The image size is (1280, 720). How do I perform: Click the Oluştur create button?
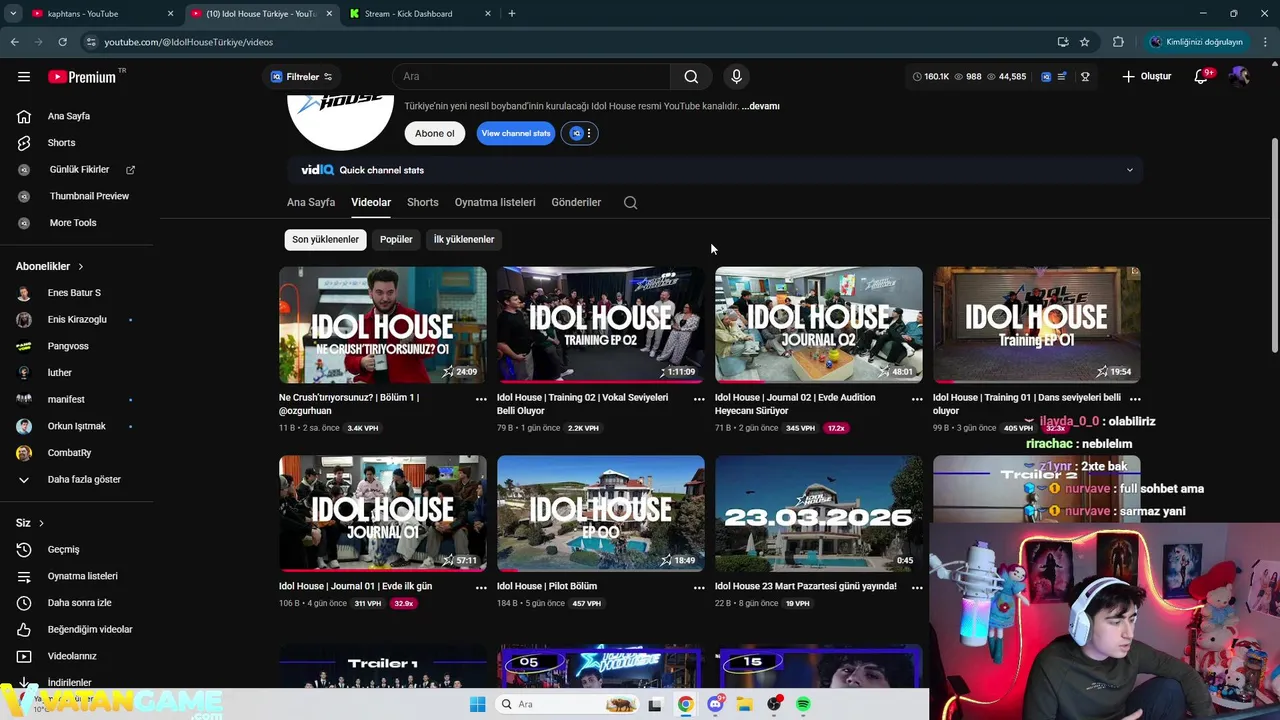point(1146,76)
